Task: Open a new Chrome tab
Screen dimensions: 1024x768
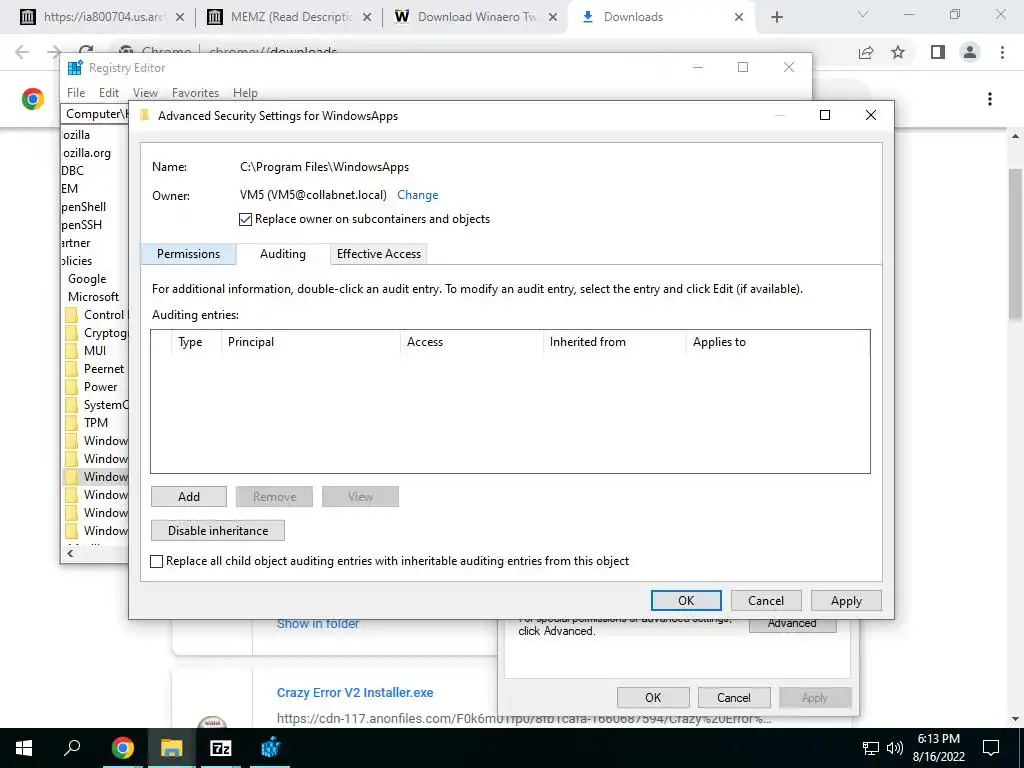Action: tap(776, 17)
